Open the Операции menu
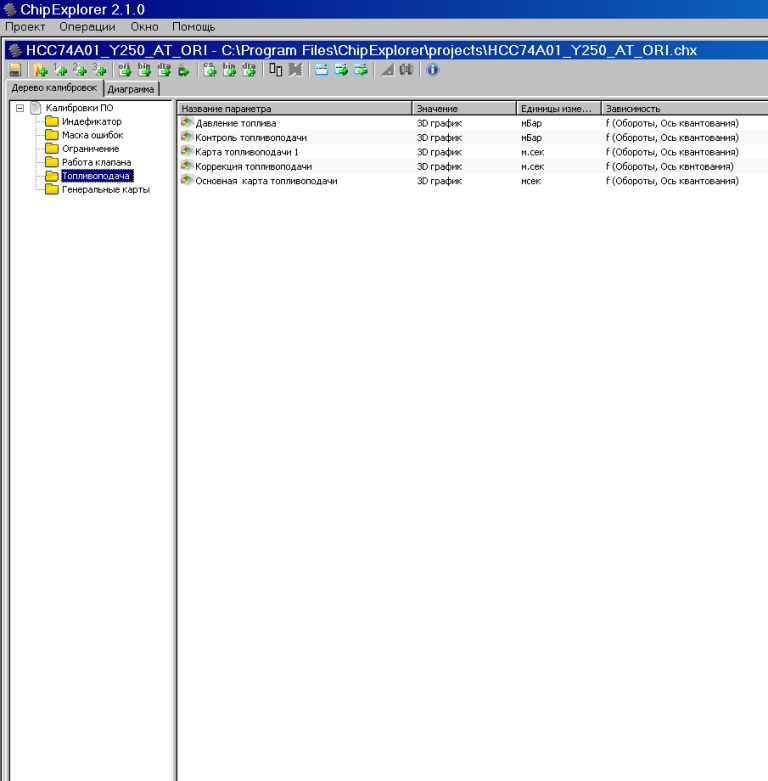 point(87,27)
